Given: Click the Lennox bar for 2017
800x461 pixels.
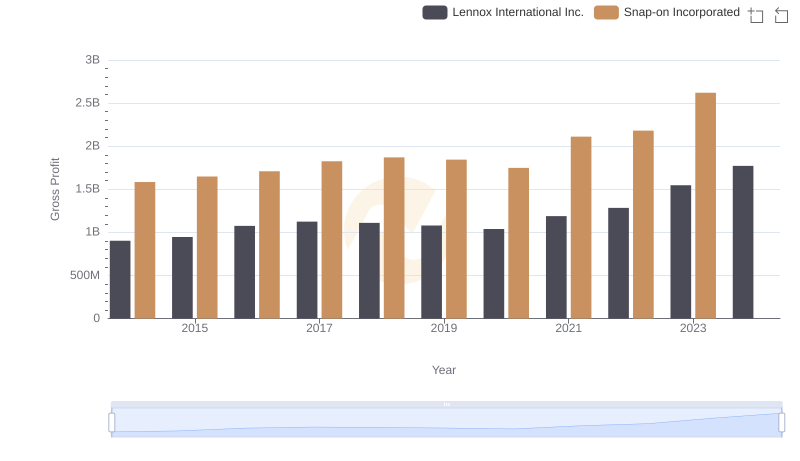Looking at the screenshot, I should [x=307, y=270].
